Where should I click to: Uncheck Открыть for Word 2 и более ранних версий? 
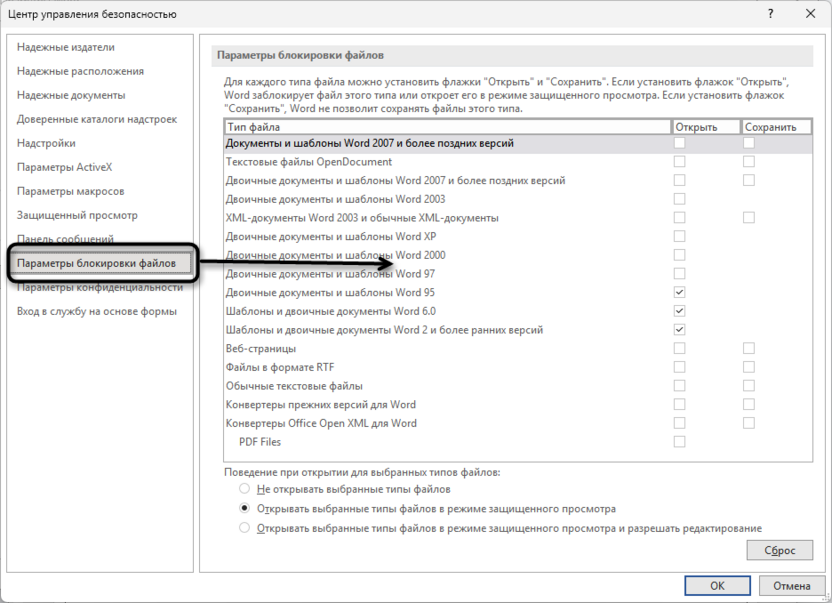click(x=679, y=330)
